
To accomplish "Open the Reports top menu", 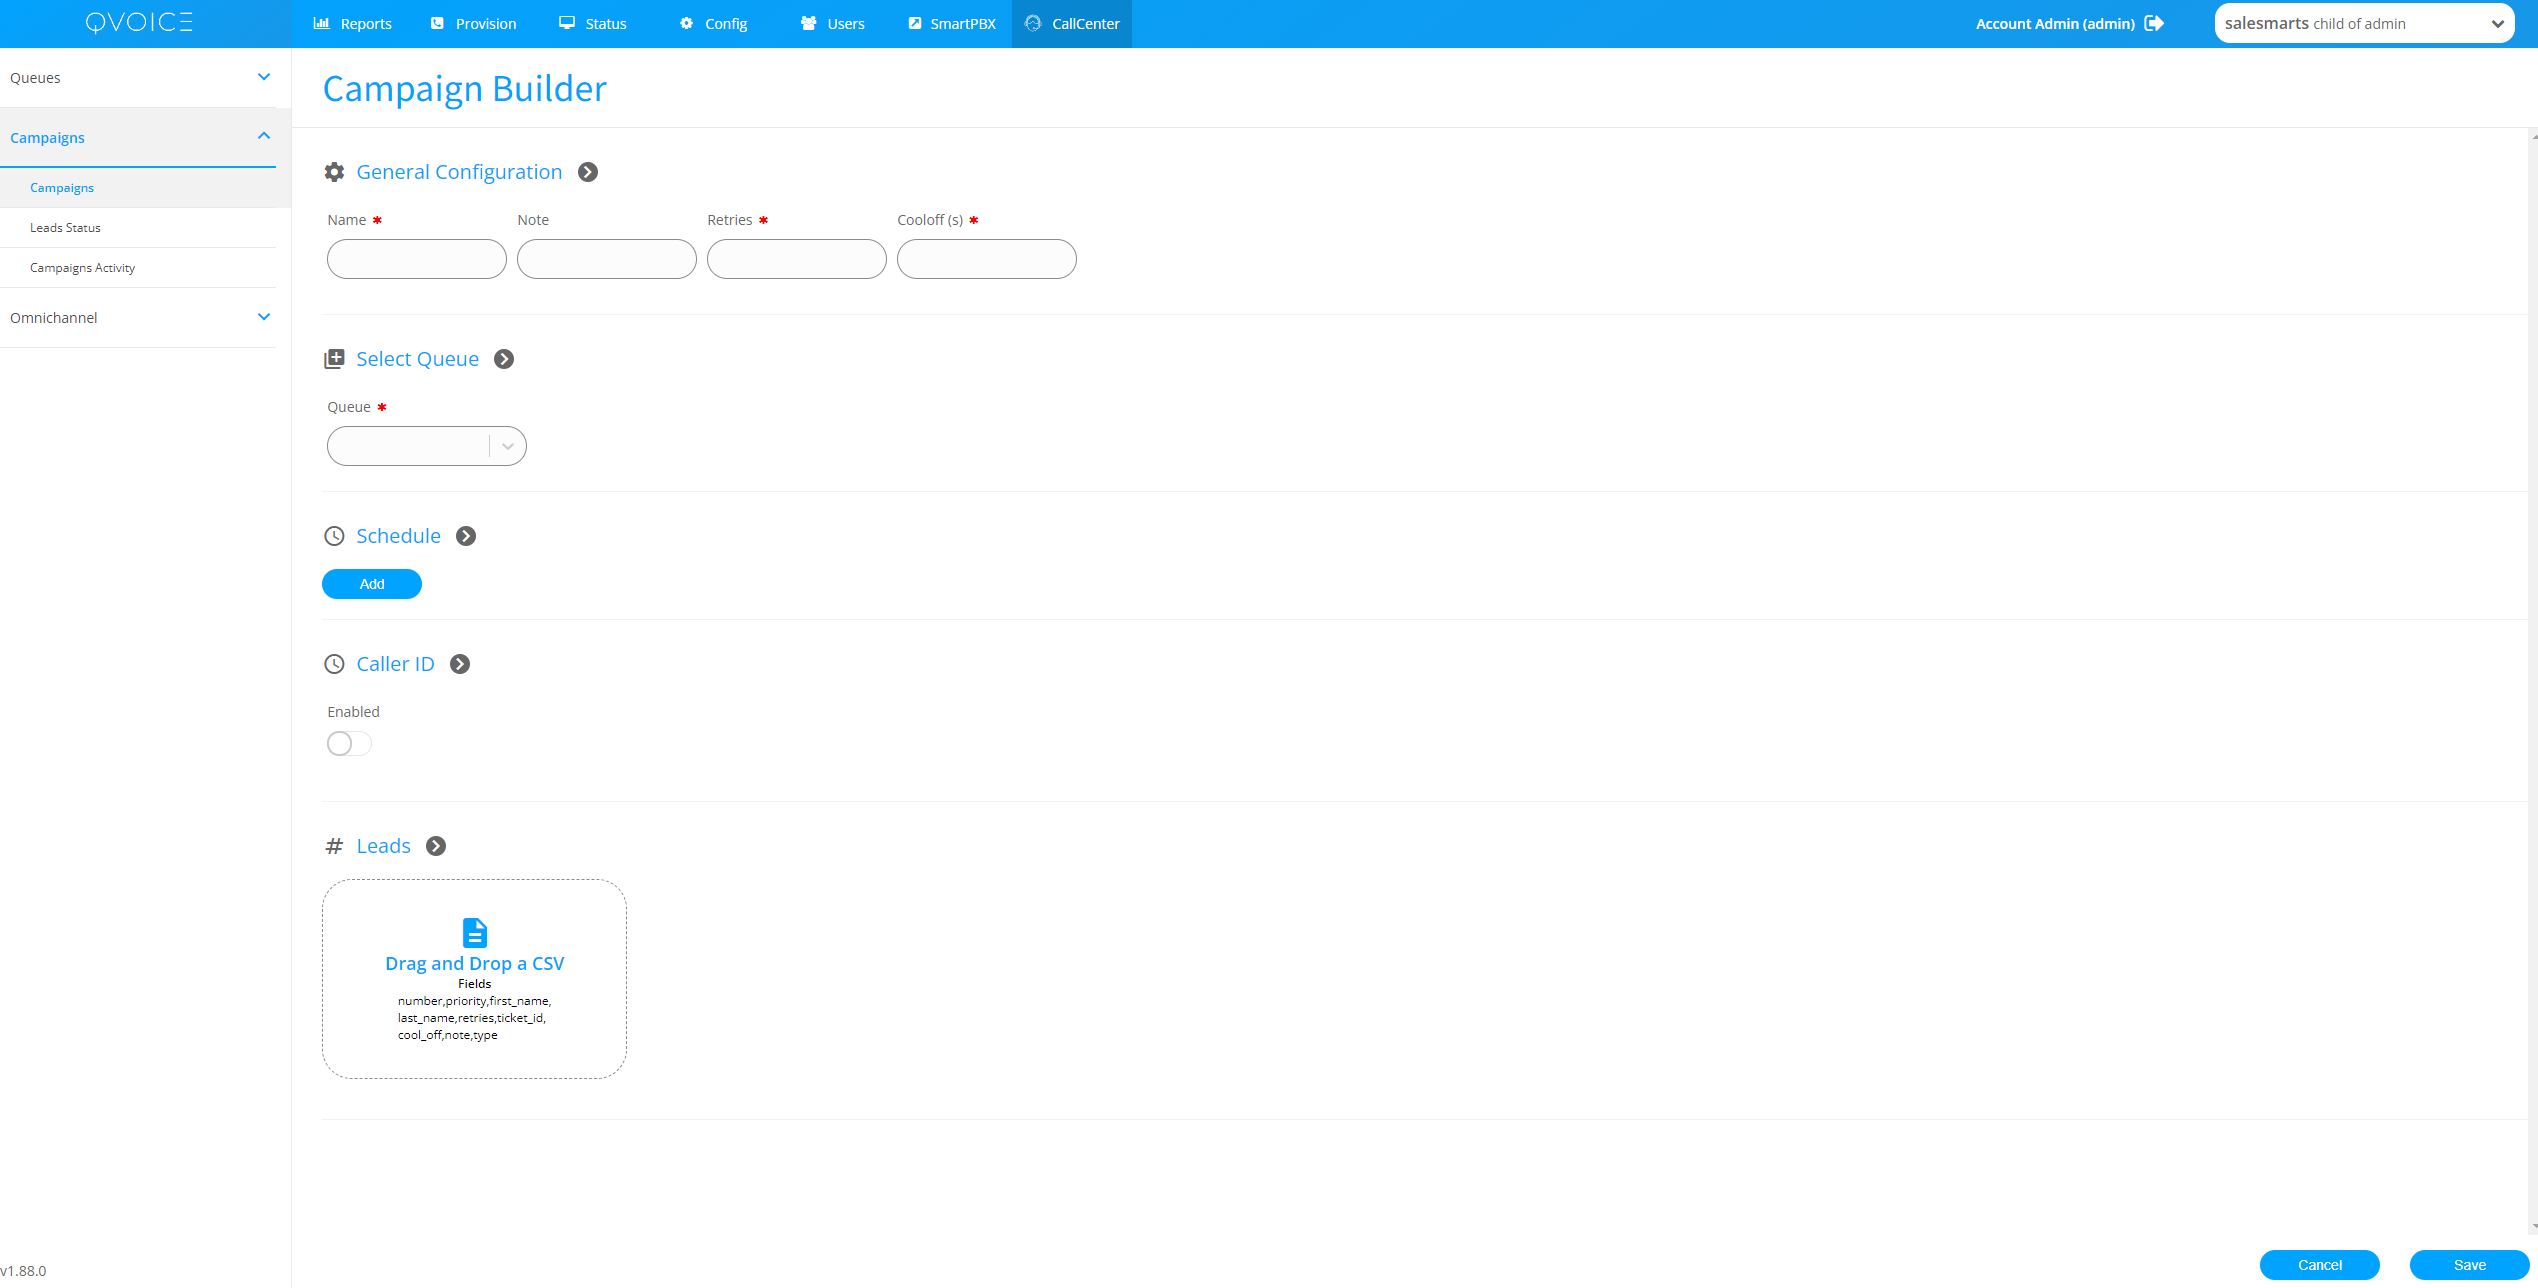I will (x=352, y=24).
